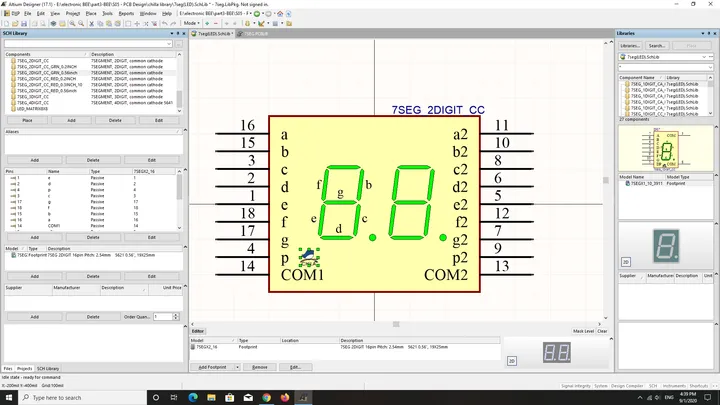This screenshot has width=720, height=405.
Task: Open the Mode dropdown in toolbar
Action: pyautogui.click(x=192, y=23)
